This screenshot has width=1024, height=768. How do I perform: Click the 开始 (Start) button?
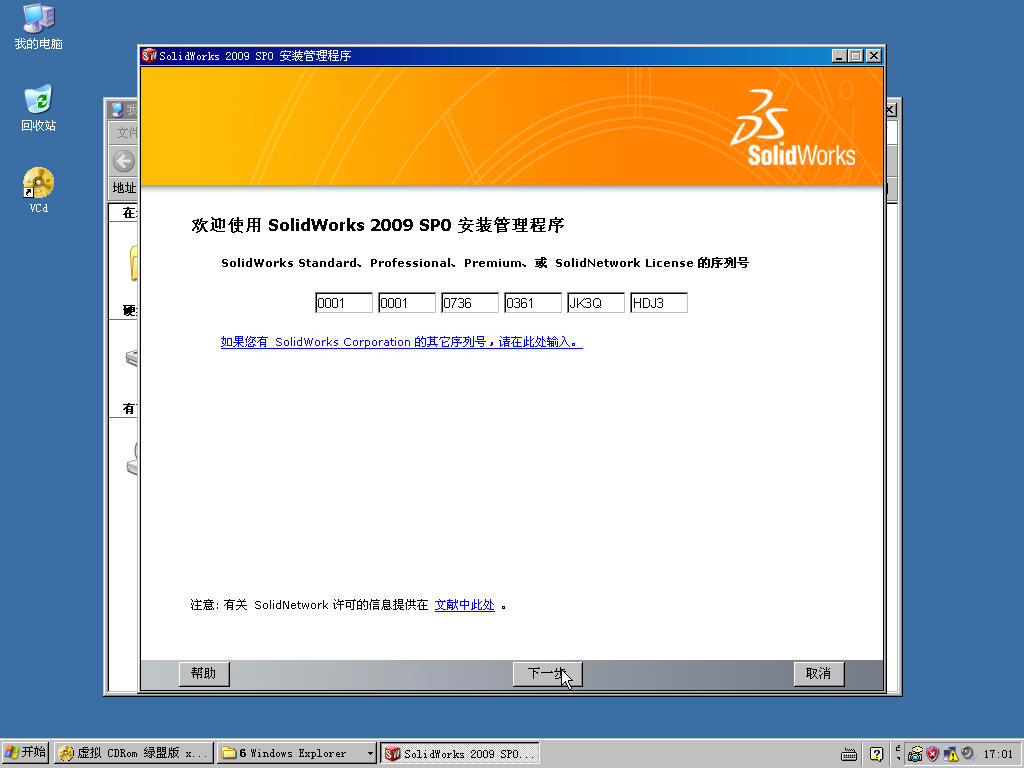tap(25, 753)
